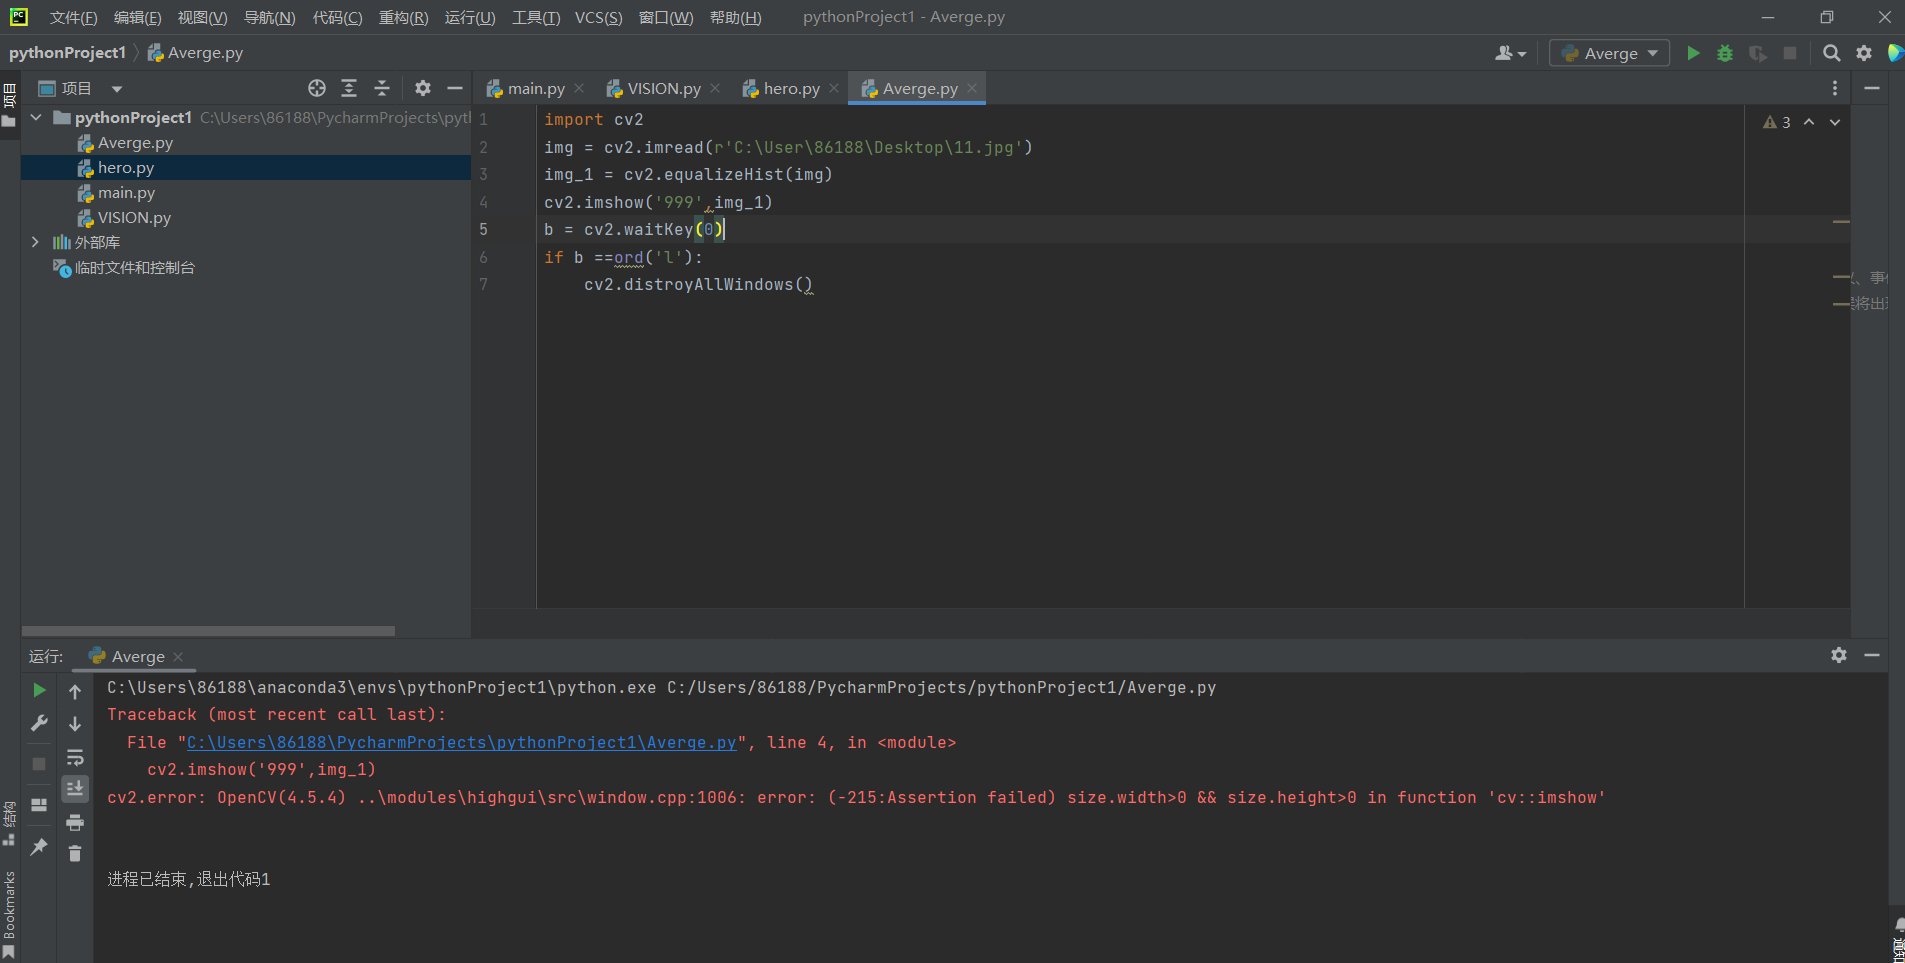The image size is (1905, 963).
Task: Open the editor tabs more-options menu
Action: point(1834,88)
